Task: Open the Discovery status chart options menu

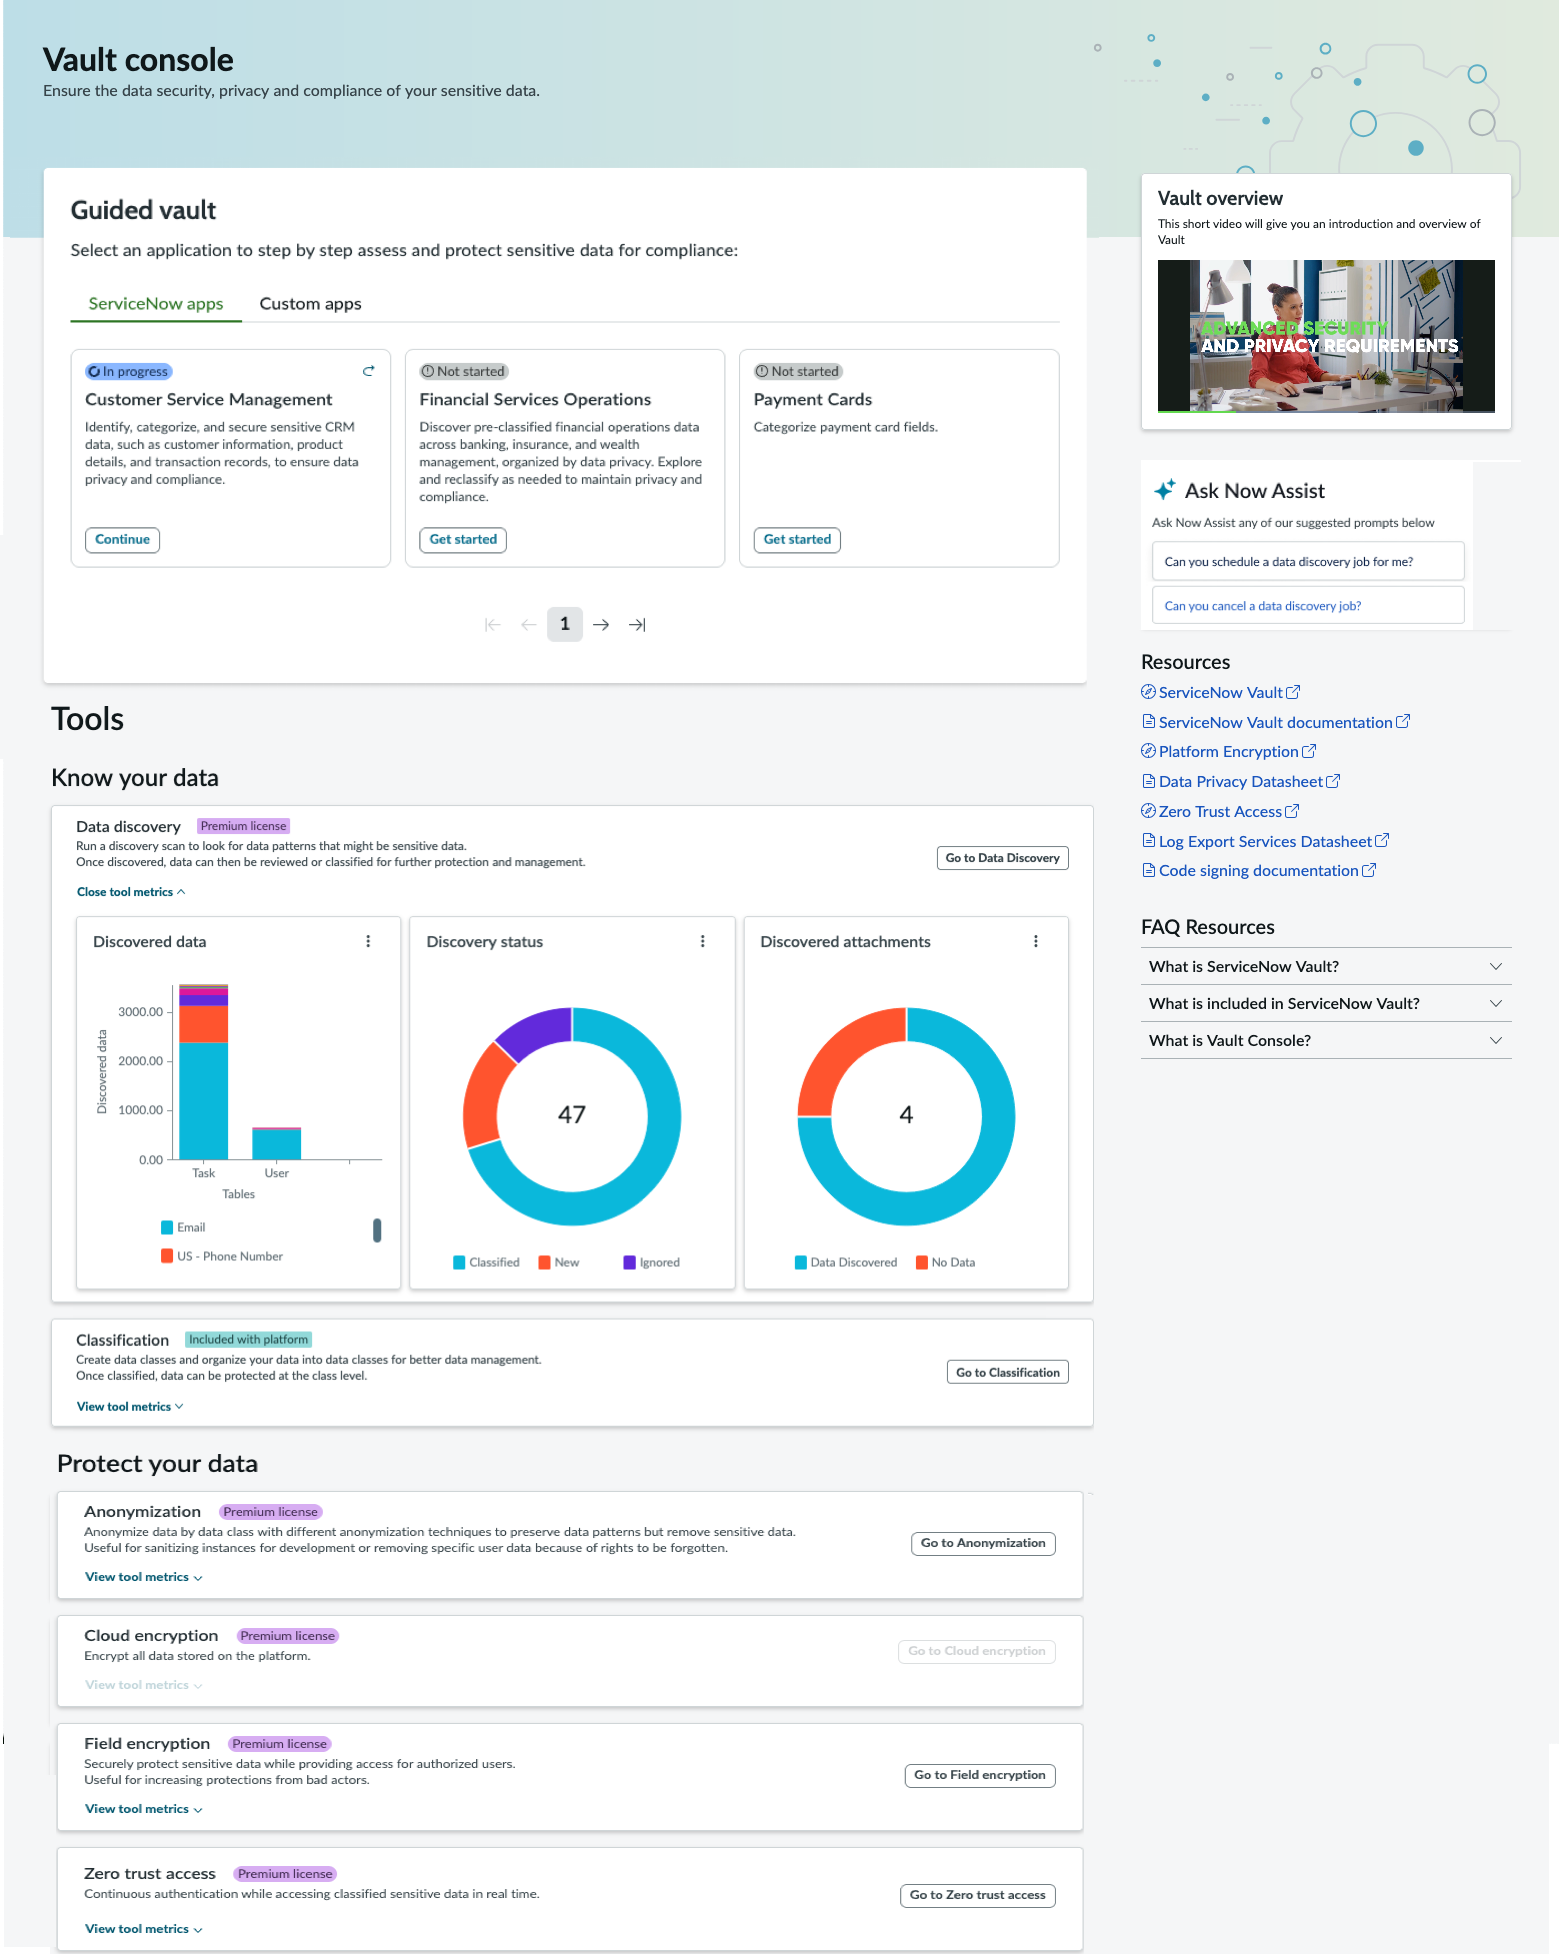Action: [703, 941]
